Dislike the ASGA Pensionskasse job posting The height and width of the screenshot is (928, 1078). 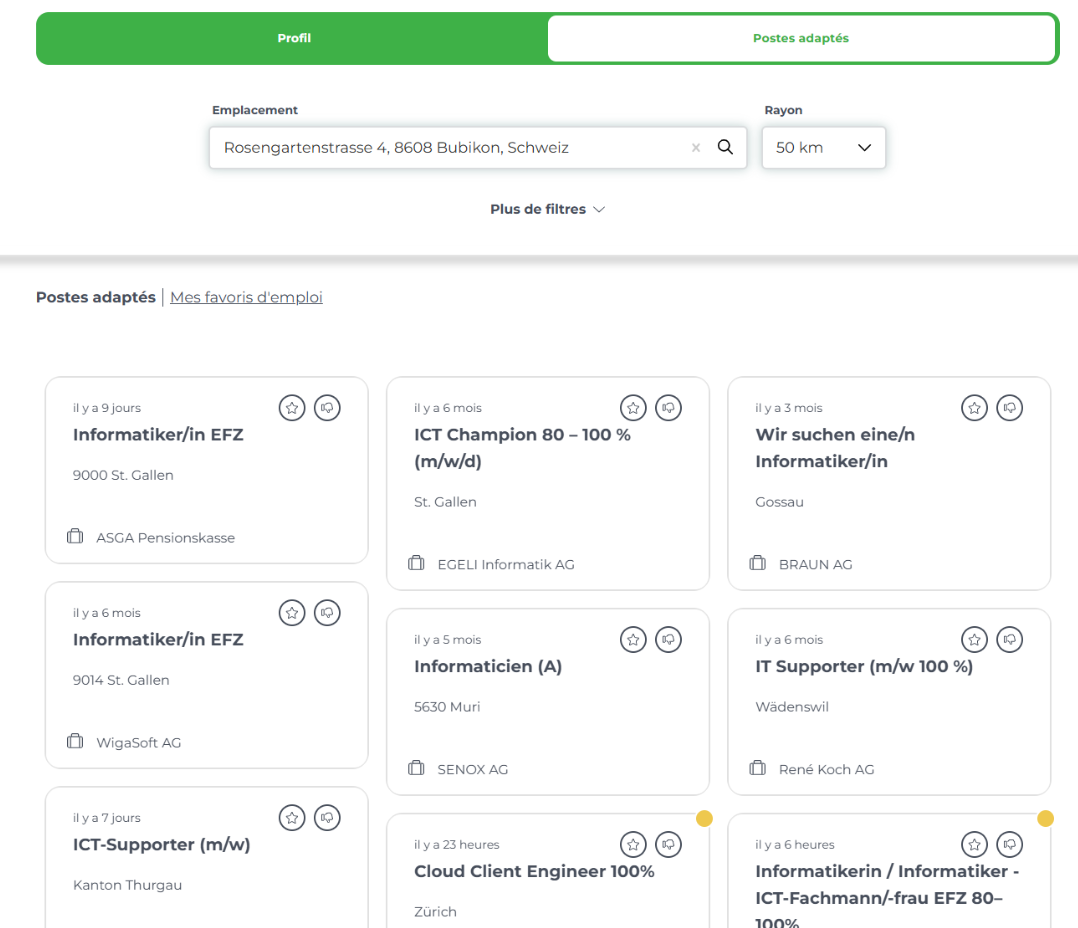(327, 408)
